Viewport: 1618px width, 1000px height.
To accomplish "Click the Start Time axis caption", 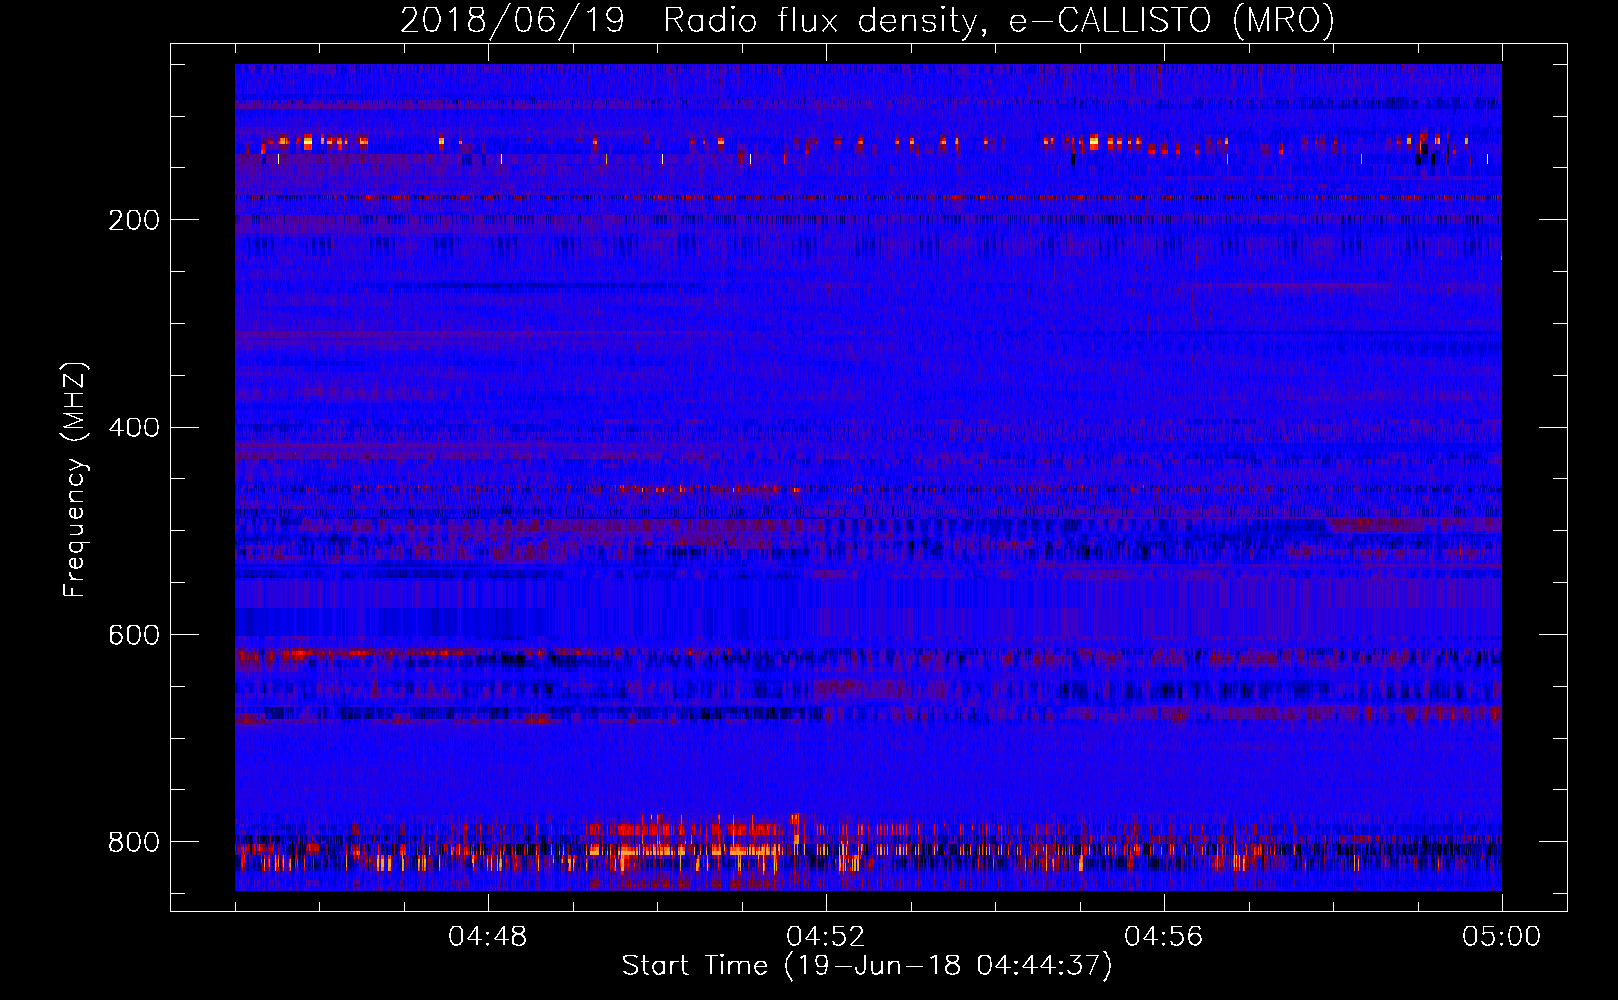I will pos(867,966).
